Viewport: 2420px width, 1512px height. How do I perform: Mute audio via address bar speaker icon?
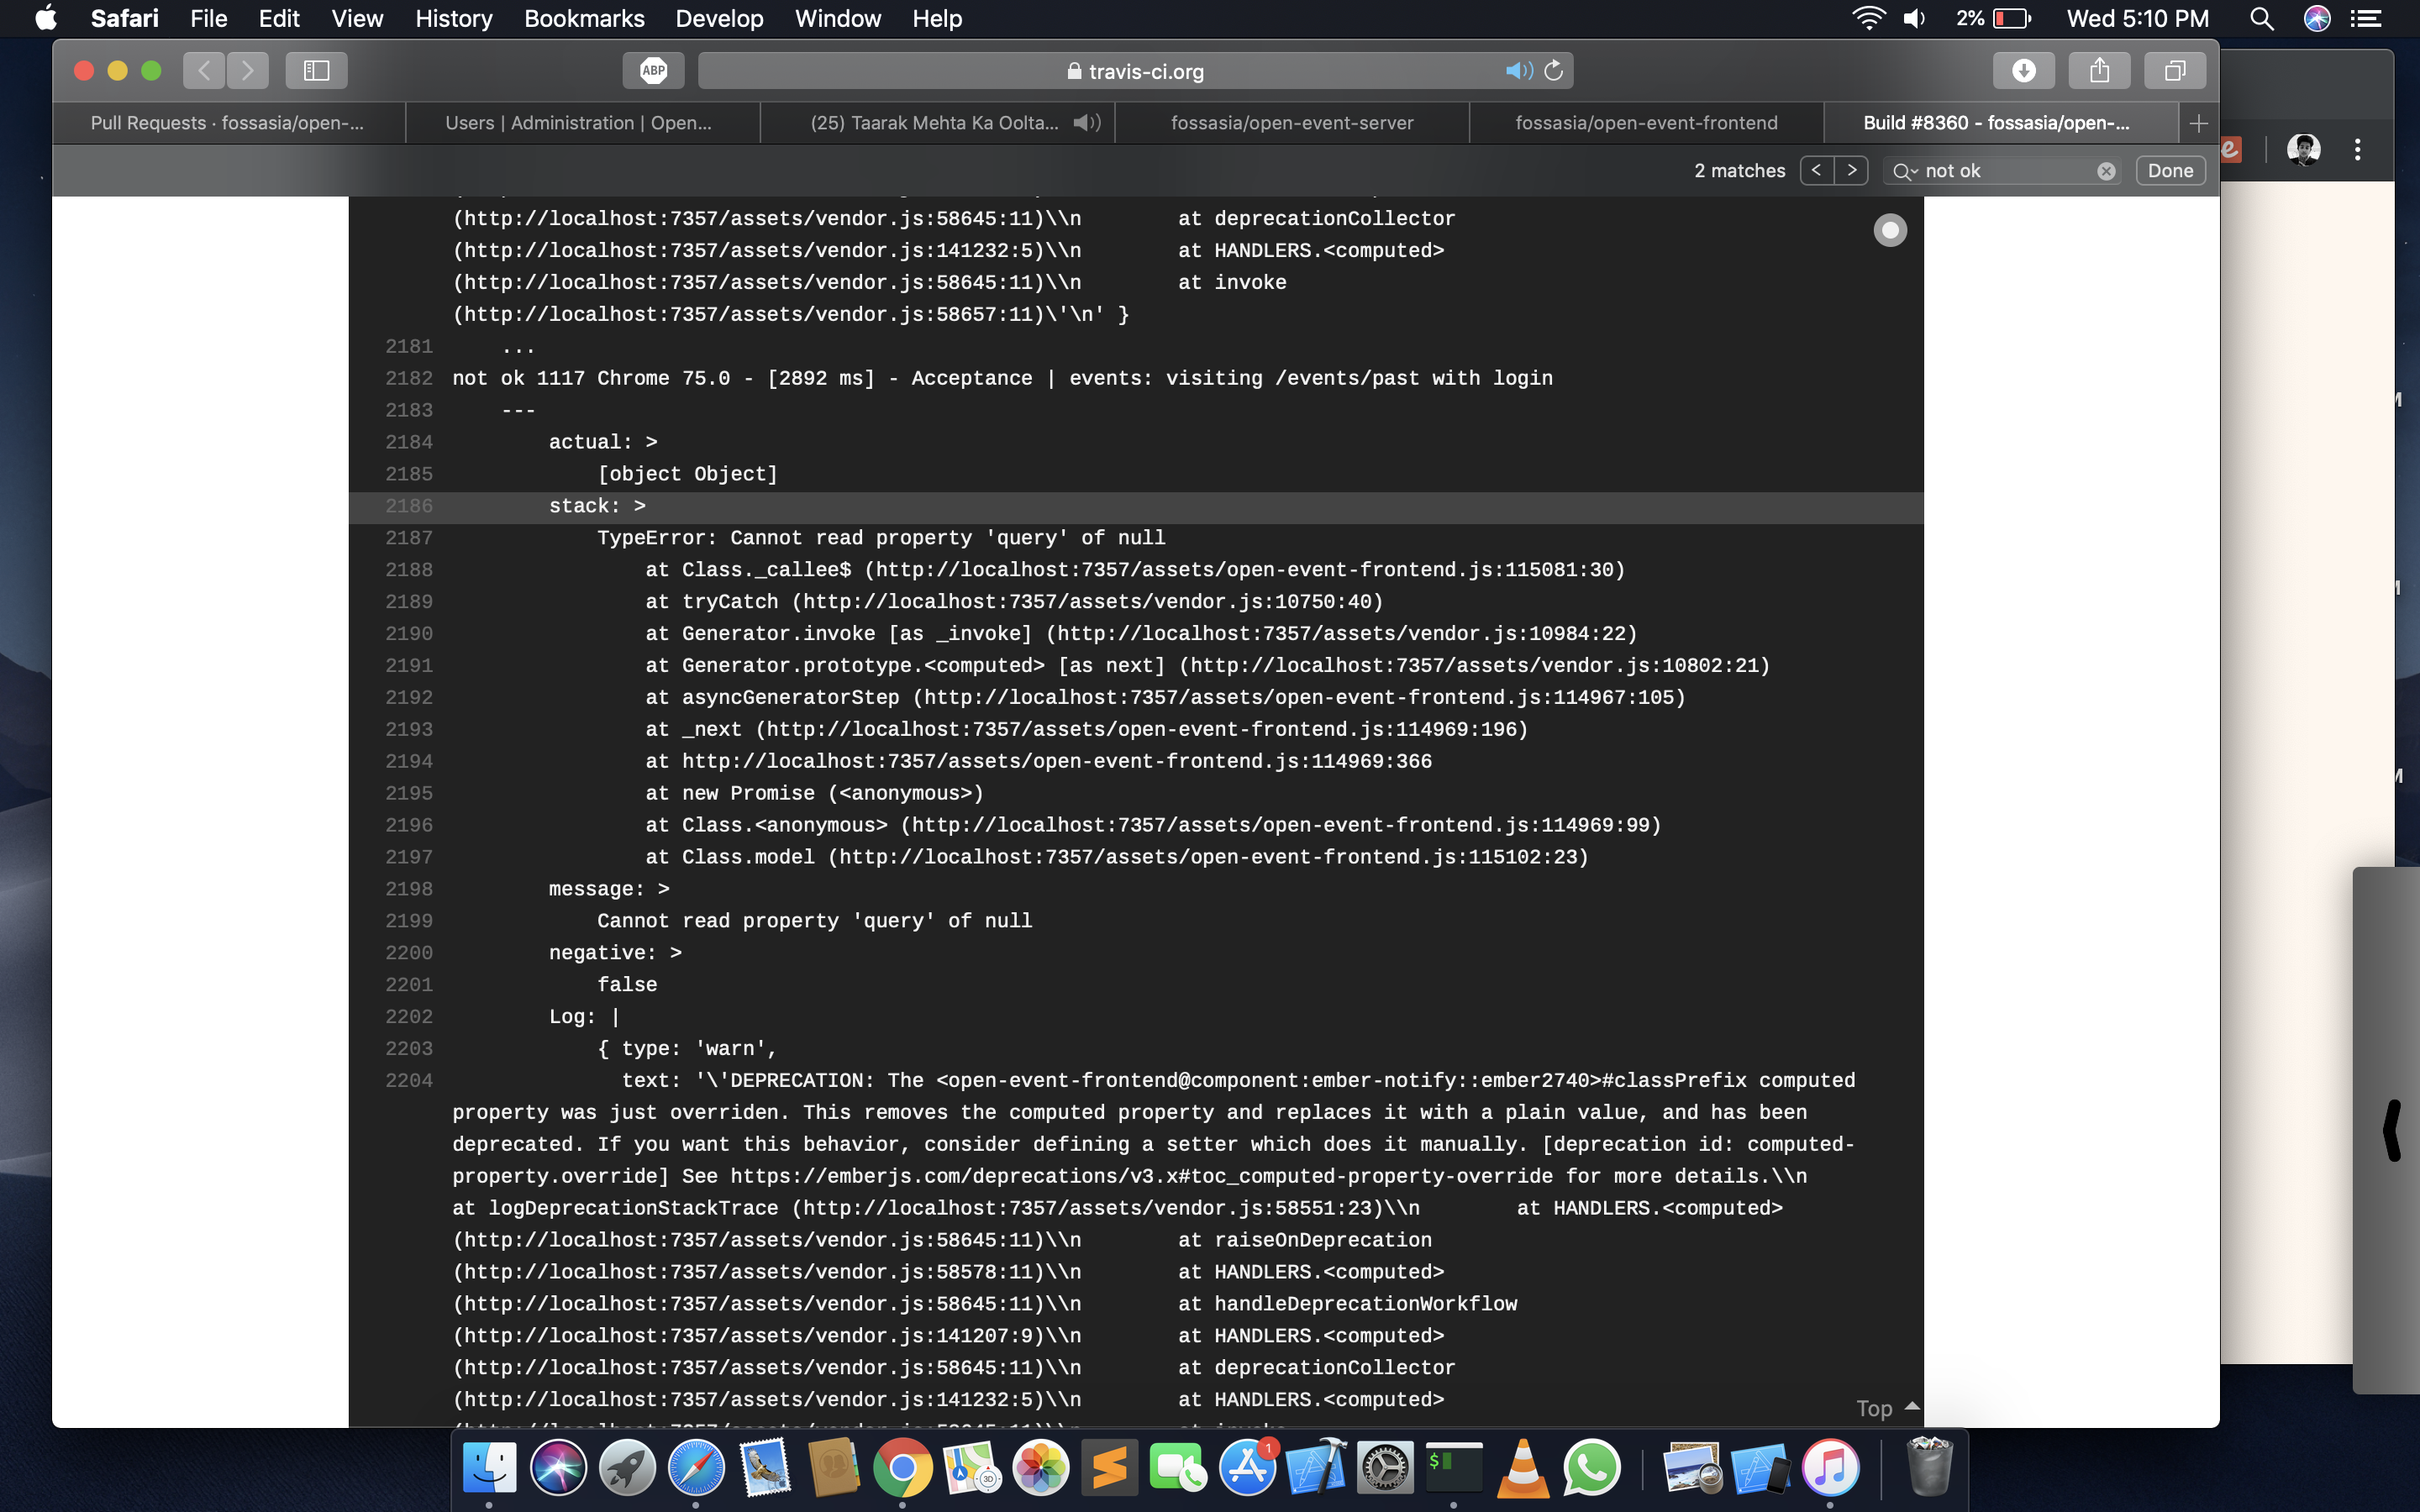click(x=1518, y=70)
